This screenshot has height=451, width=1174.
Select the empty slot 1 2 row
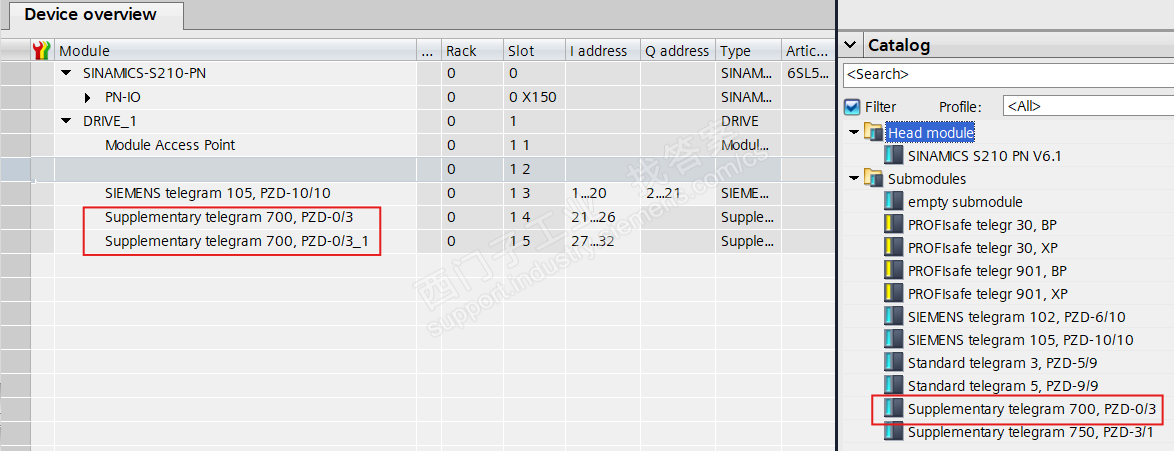point(418,169)
